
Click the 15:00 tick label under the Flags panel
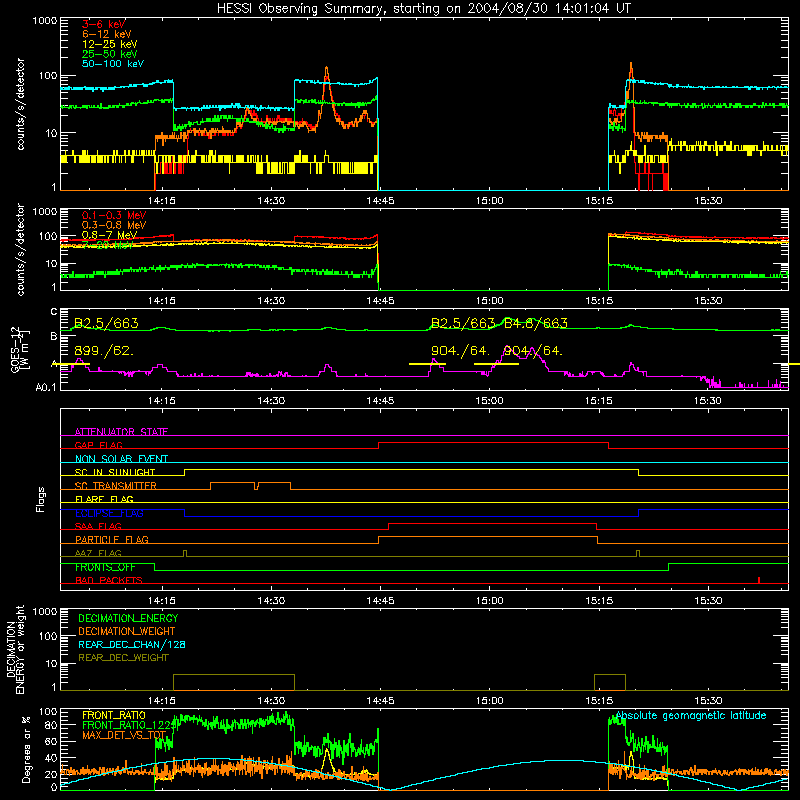coord(489,601)
